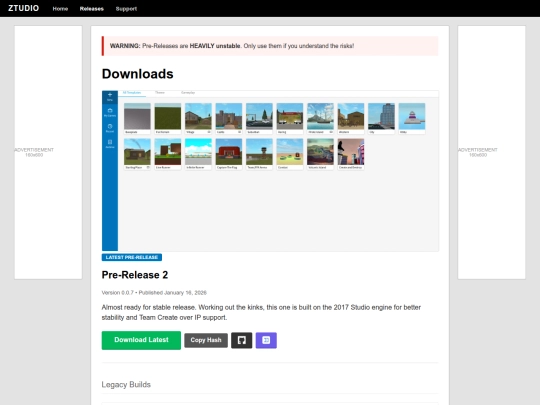The height and width of the screenshot is (405, 540).
Task: Select the Racing template thumbnail
Action: point(290,118)
